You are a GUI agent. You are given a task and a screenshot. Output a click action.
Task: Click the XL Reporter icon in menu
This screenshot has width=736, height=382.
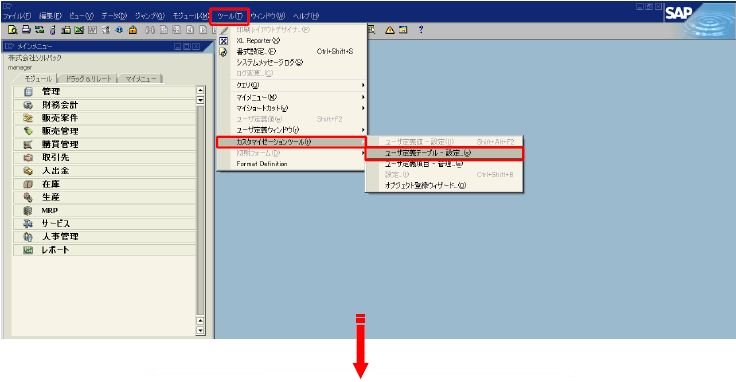[x=223, y=41]
